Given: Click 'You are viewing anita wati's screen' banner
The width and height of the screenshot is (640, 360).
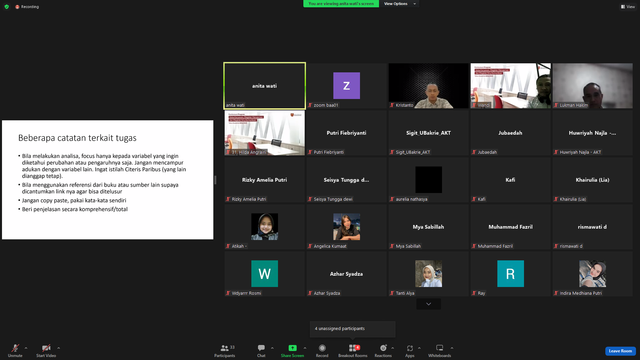Looking at the screenshot, I should point(341,4).
